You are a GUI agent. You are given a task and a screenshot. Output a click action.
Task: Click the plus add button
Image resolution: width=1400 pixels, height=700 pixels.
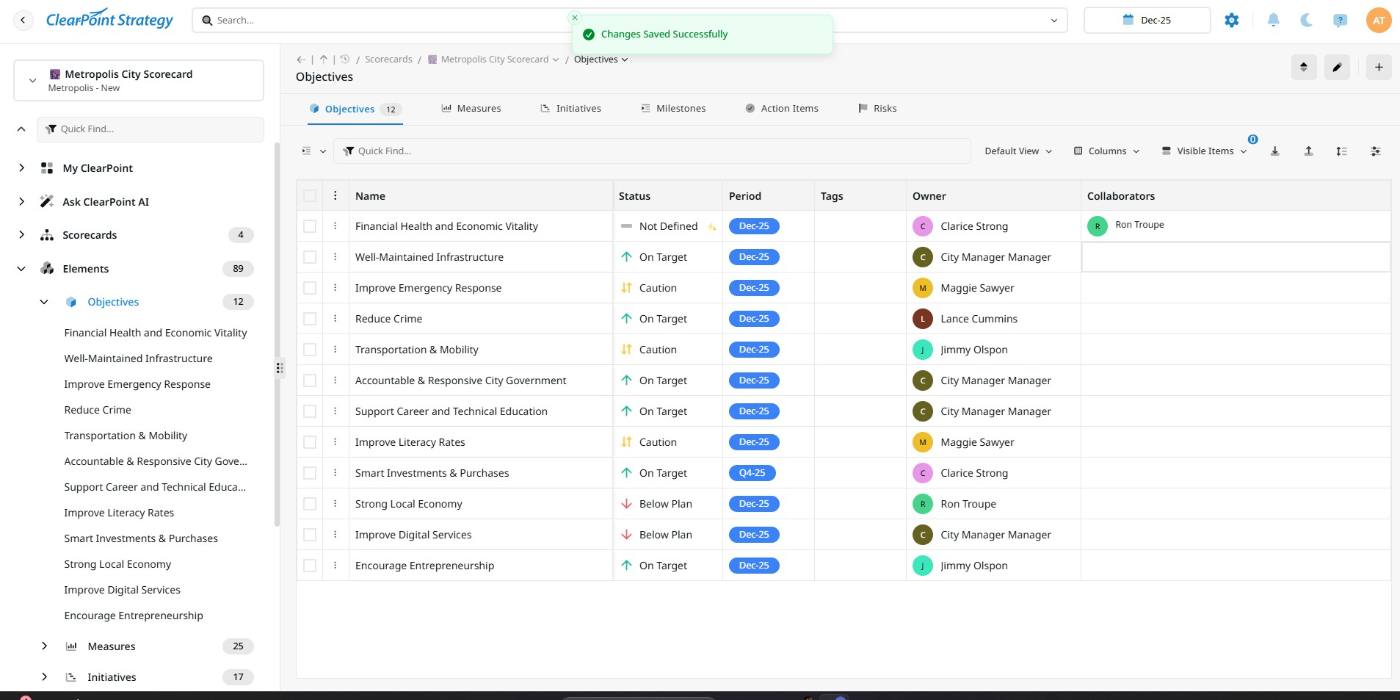click(x=1379, y=67)
